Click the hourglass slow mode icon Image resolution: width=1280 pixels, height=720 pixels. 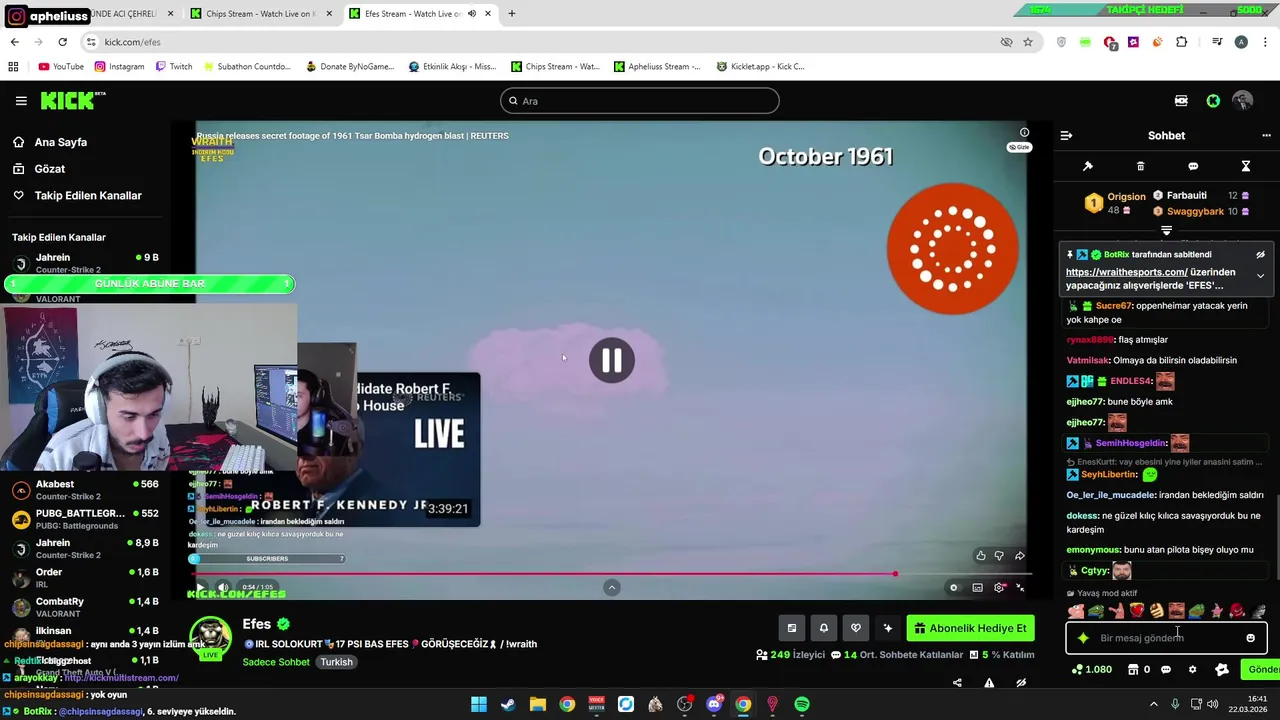(x=1246, y=166)
